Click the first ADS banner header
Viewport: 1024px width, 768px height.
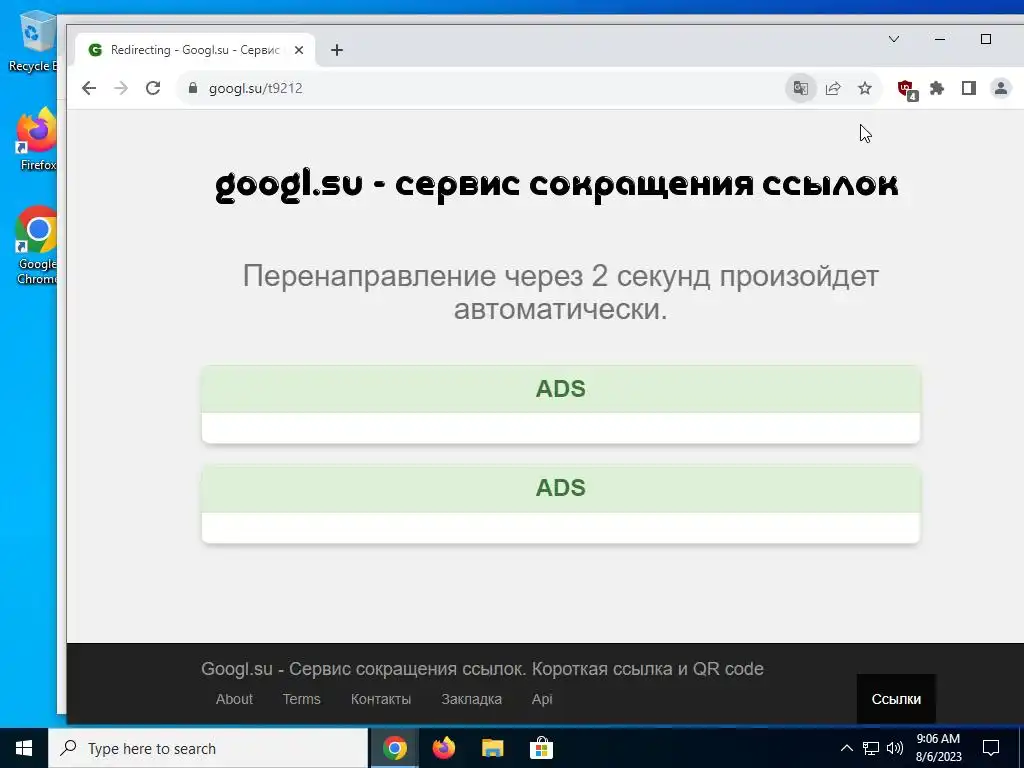click(560, 389)
